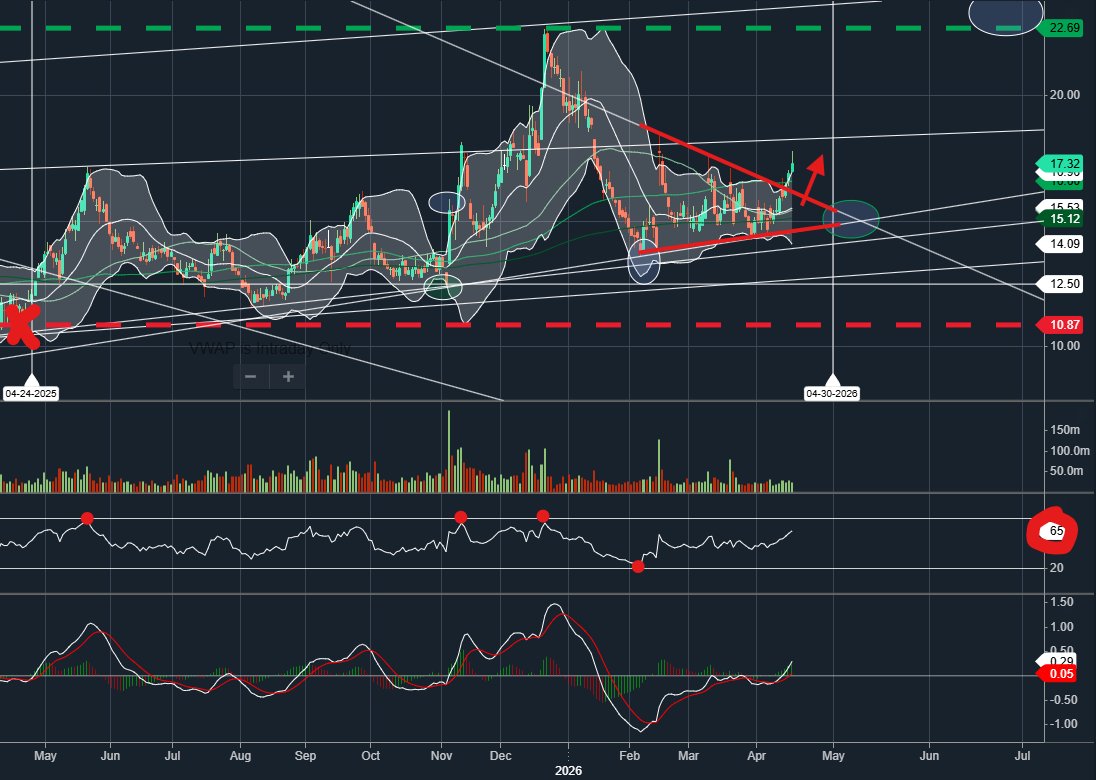Click the Nov label on time axis
The height and width of the screenshot is (780, 1096).
[441, 756]
